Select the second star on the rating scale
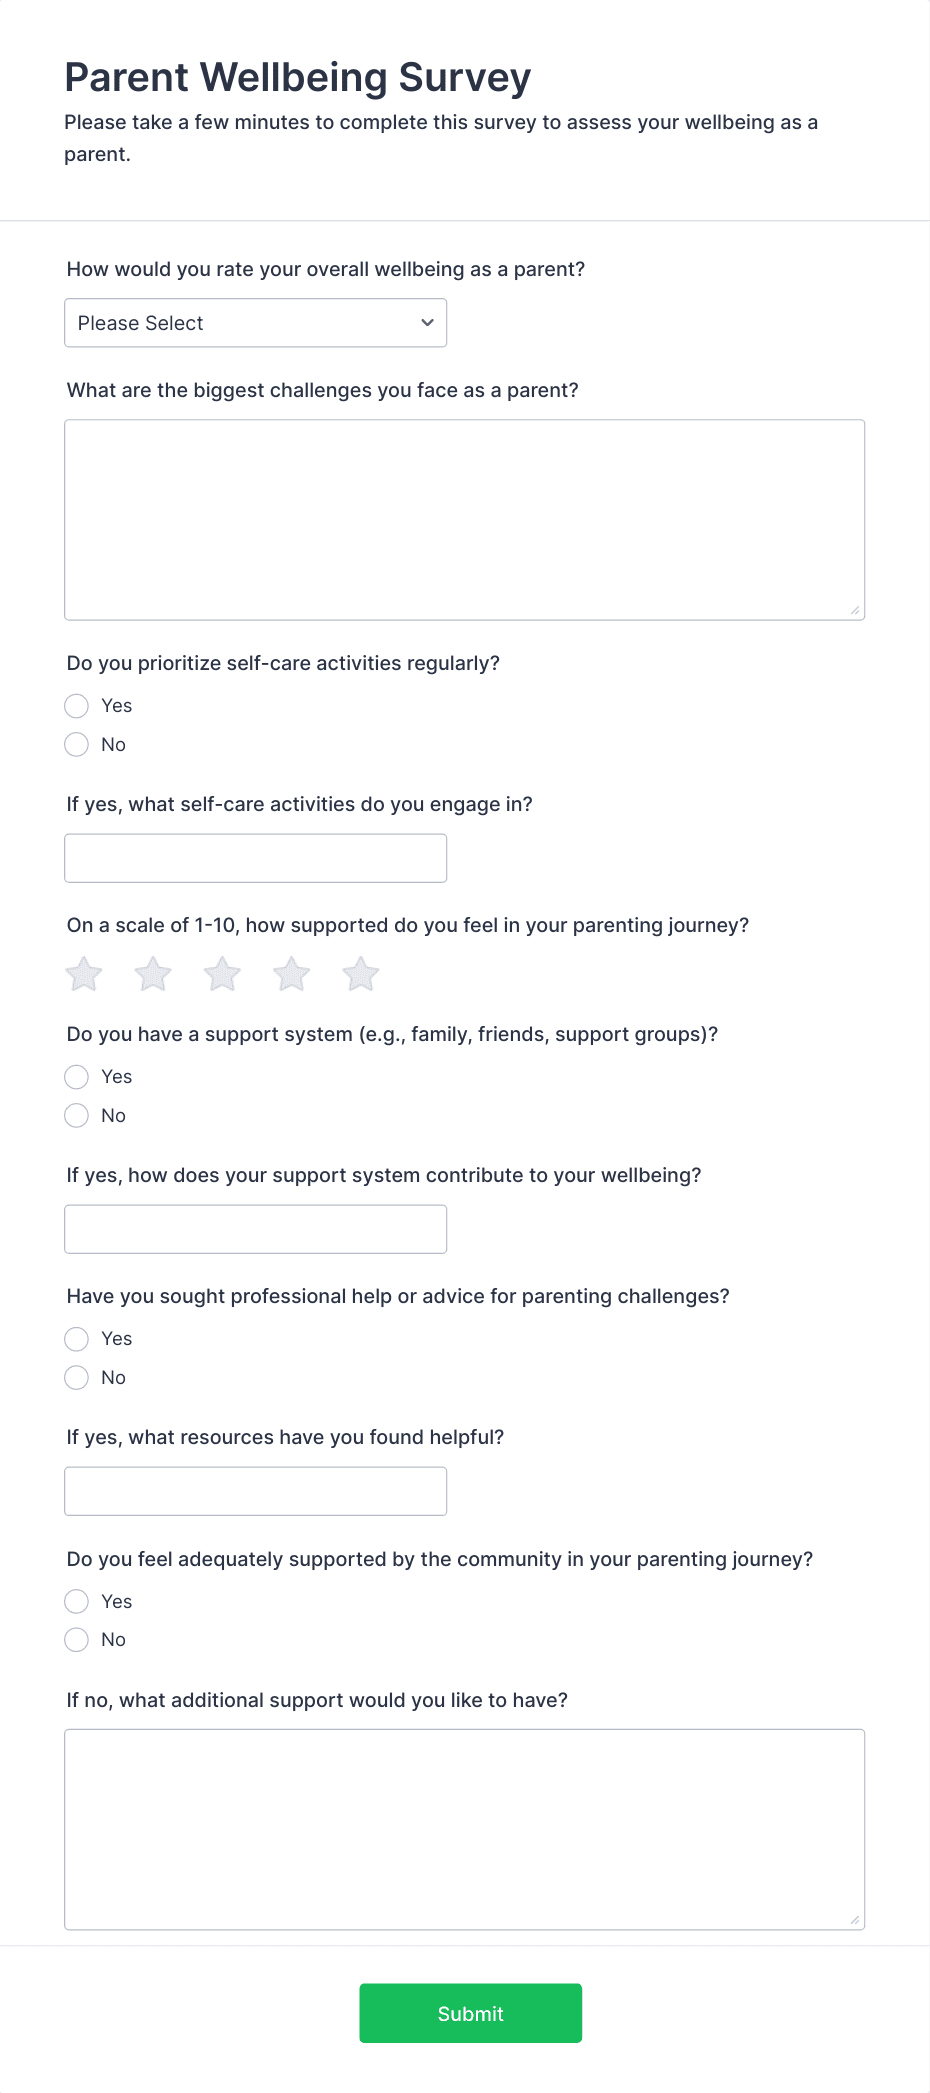Image resolution: width=930 pixels, height=2093 pixels. pyautogui.click(x=152, y=973)
